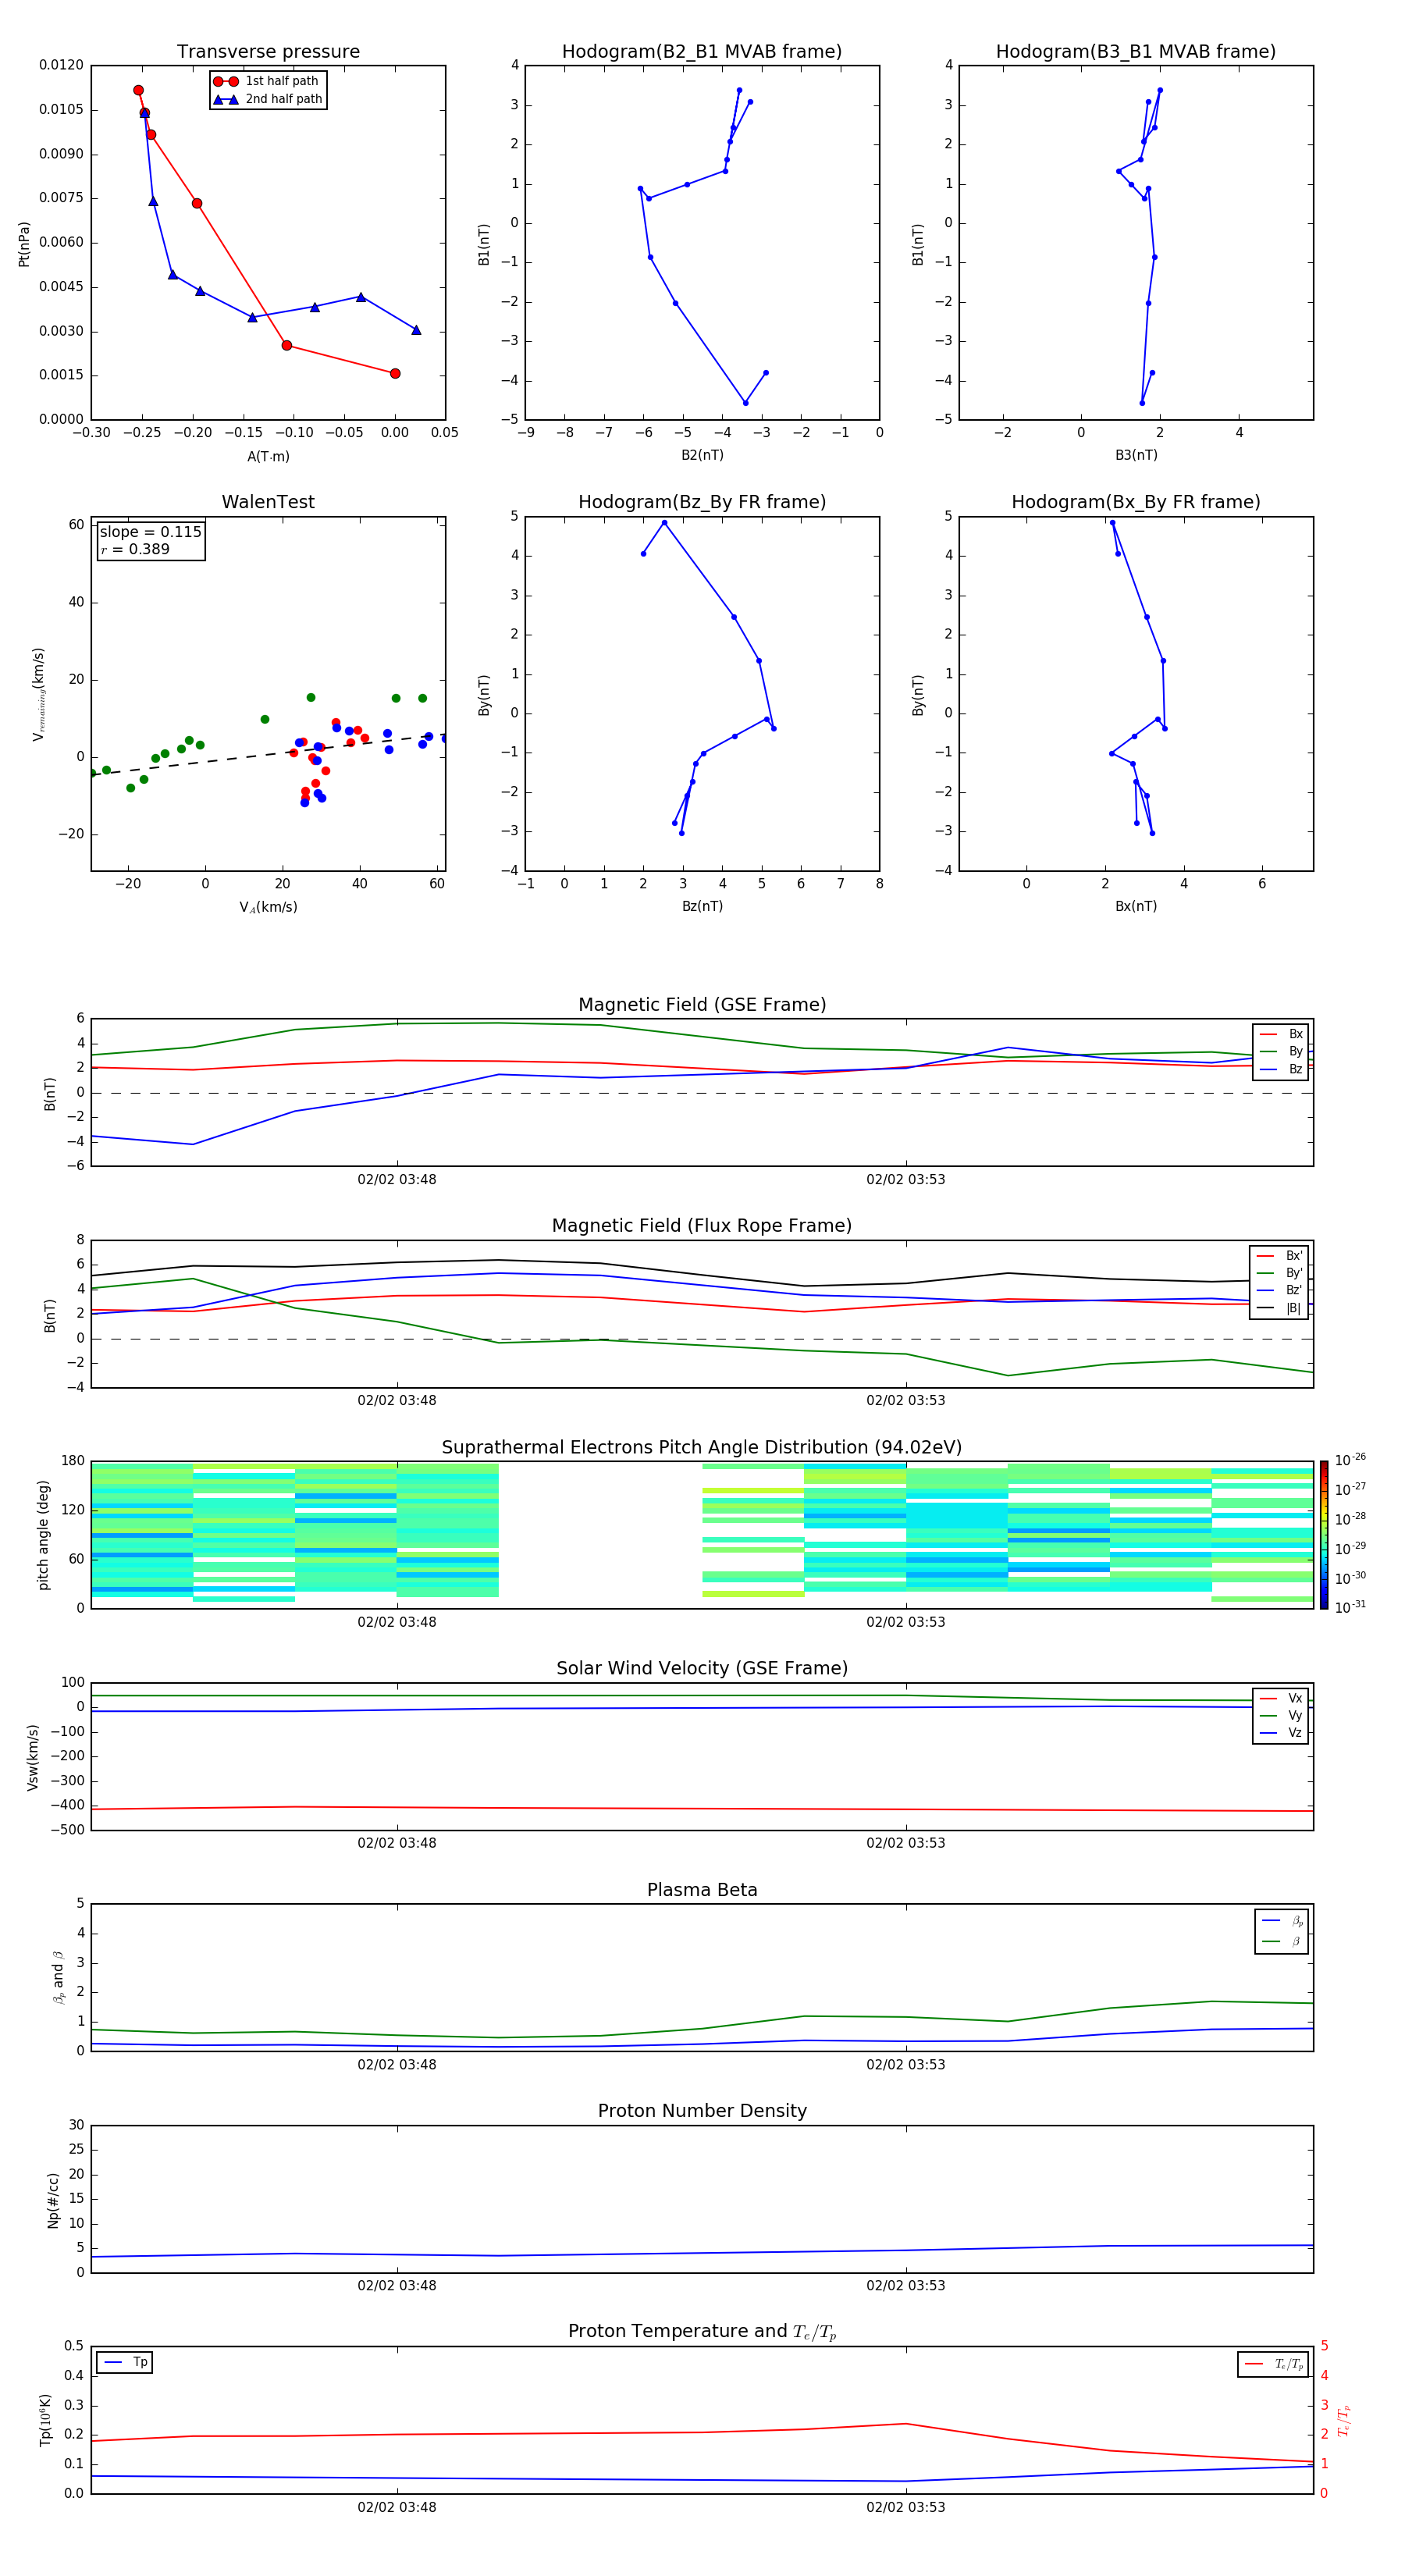1405x2576 pixels.
Task: Click '02/02 03:53' tick under temperature plot
Action: point(906,2507)
